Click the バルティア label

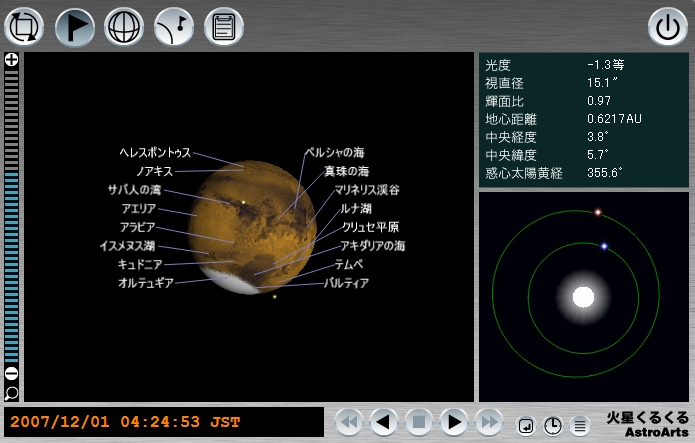click(x=347, y=283)
